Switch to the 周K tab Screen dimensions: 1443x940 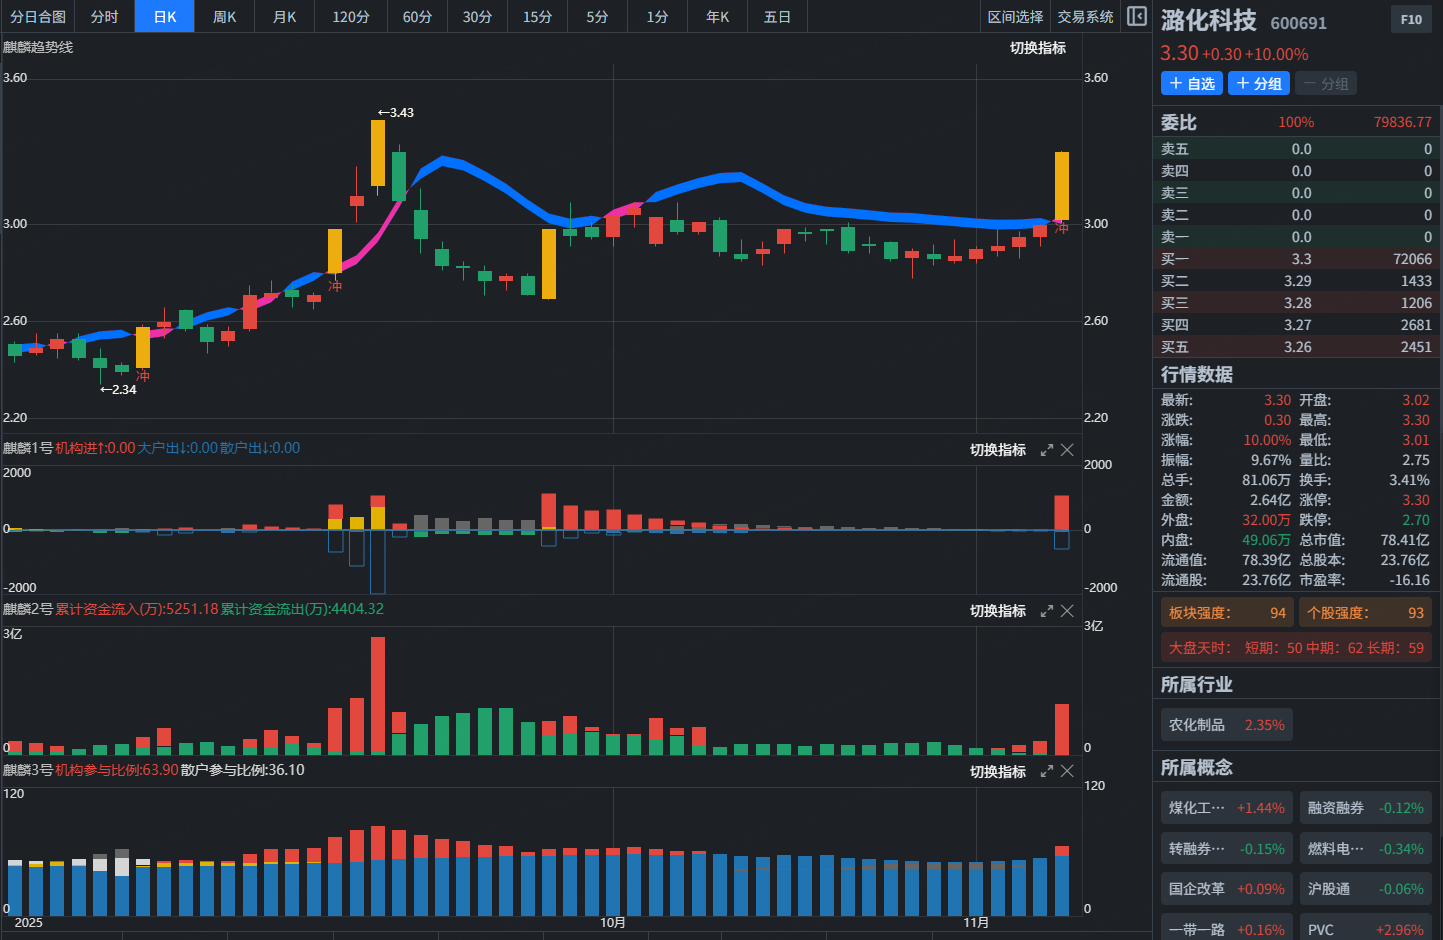pos(224,17)
